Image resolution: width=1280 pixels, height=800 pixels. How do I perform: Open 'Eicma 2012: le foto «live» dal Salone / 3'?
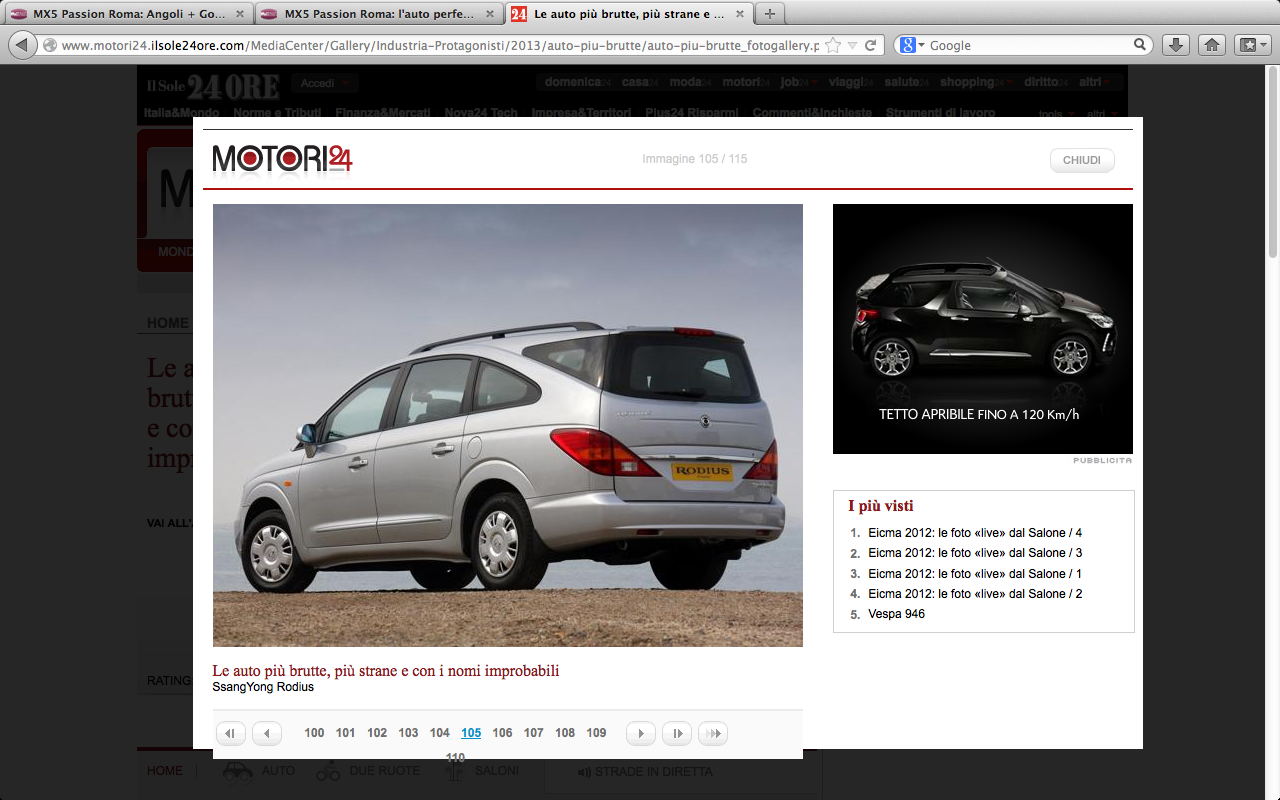[975, 553]
